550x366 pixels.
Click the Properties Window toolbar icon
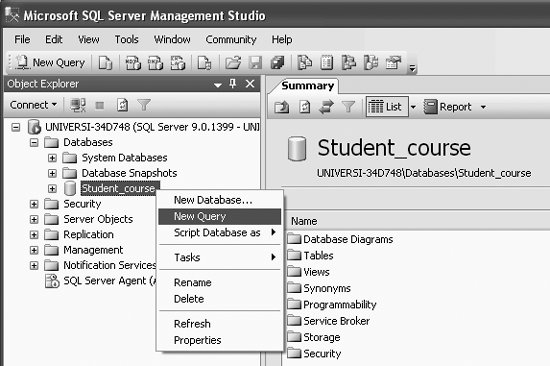(393, 63)
